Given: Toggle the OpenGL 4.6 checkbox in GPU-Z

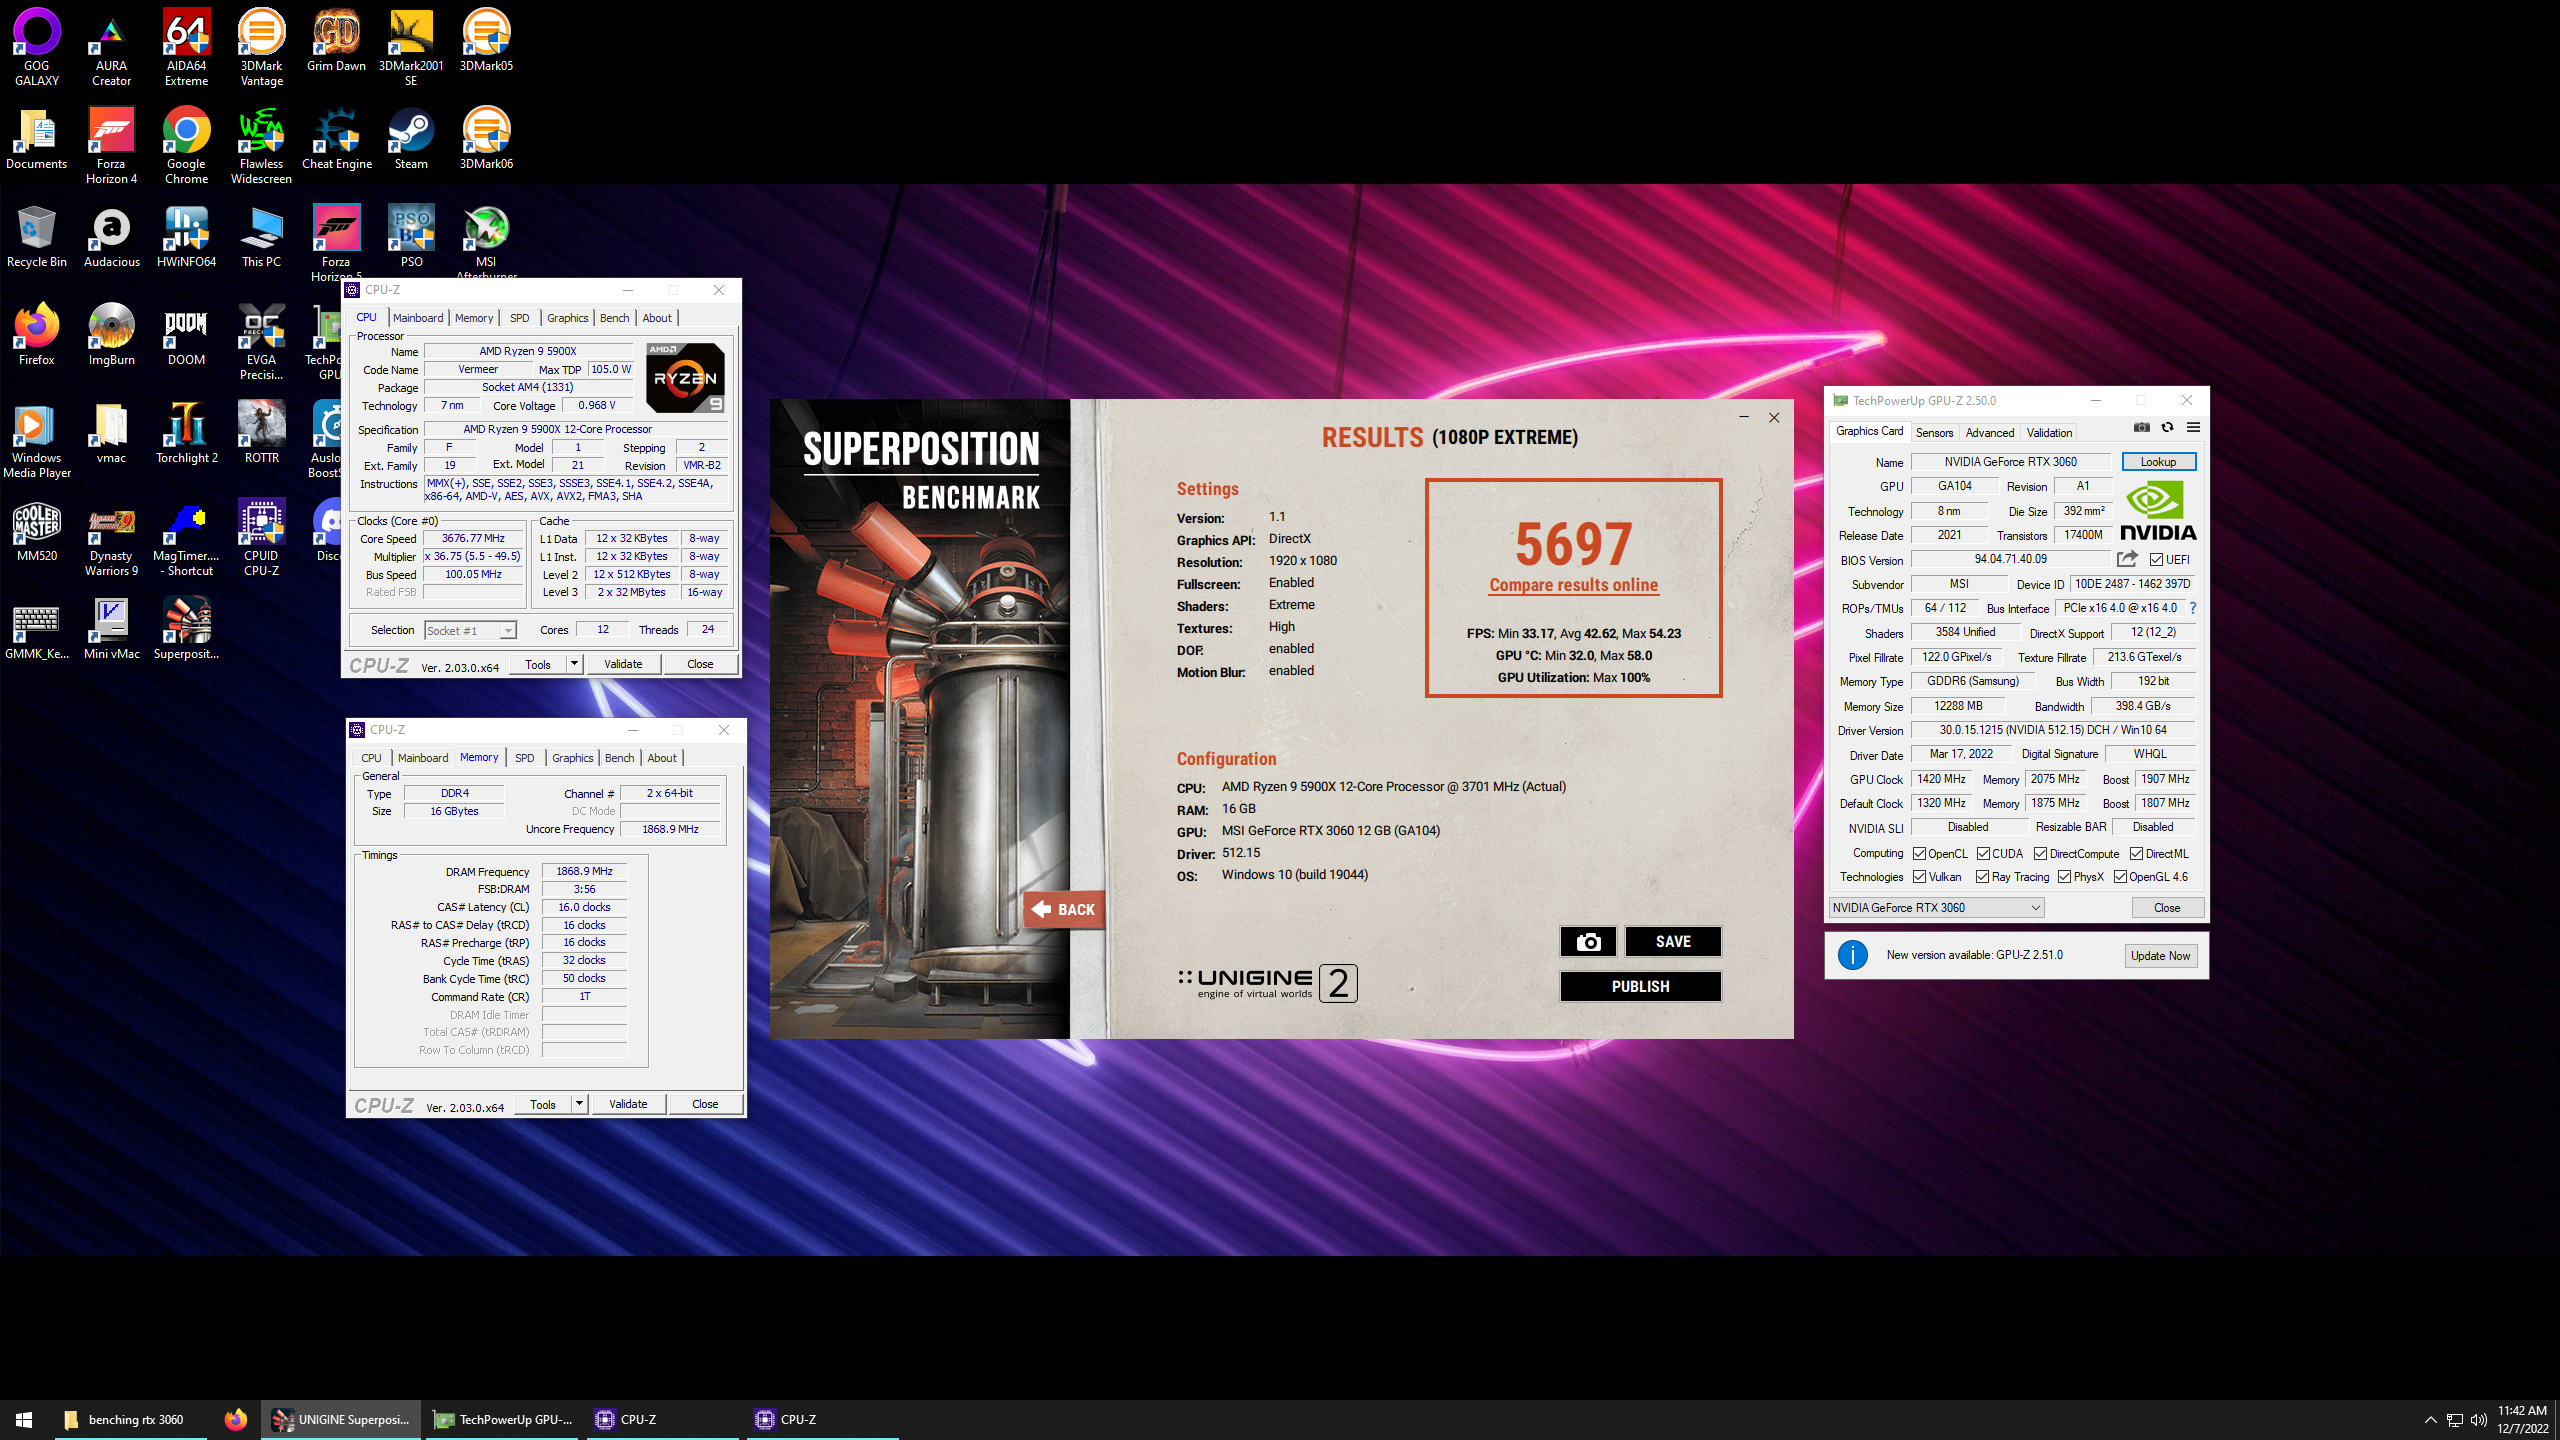Looking at the screenshot, I should [2120, 877].
